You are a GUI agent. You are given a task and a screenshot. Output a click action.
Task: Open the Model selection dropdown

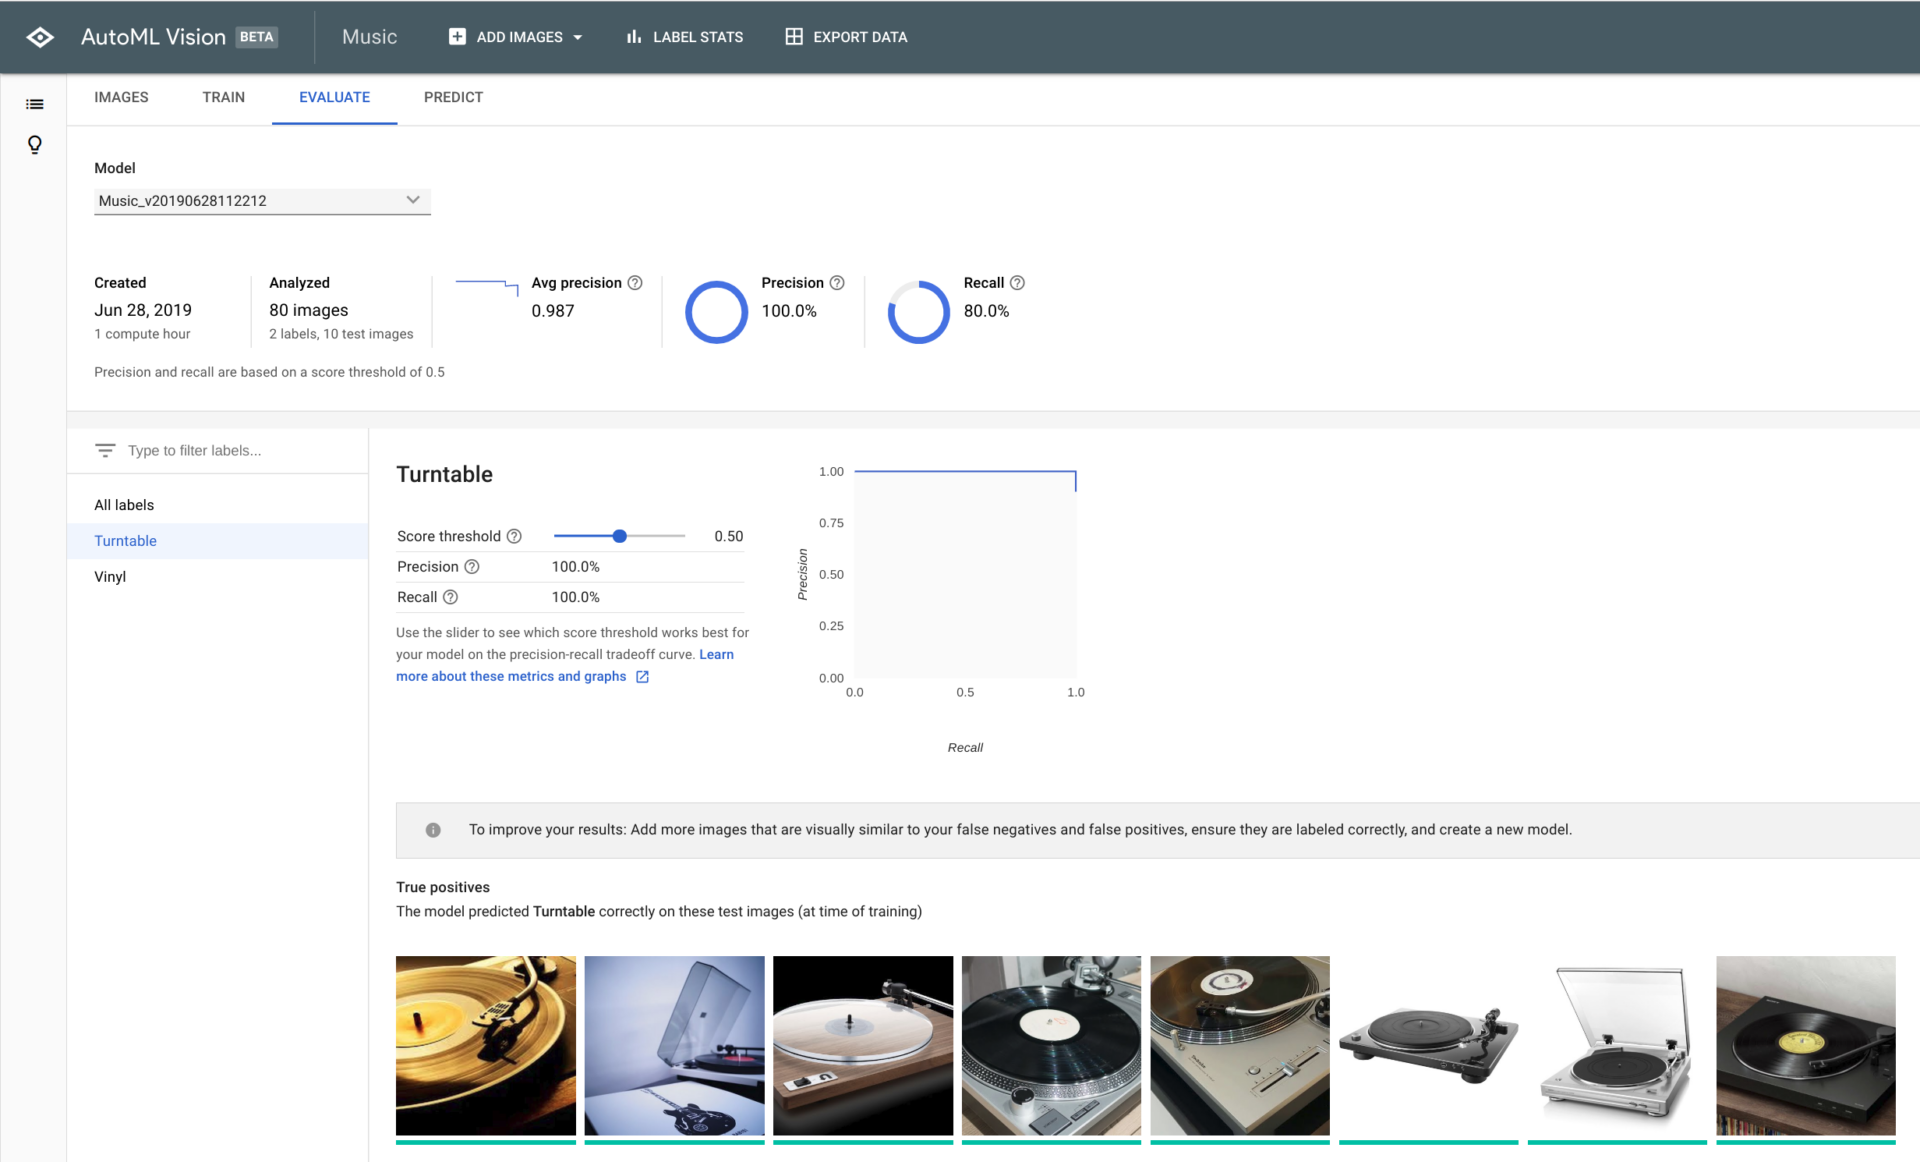coord(262,201)
